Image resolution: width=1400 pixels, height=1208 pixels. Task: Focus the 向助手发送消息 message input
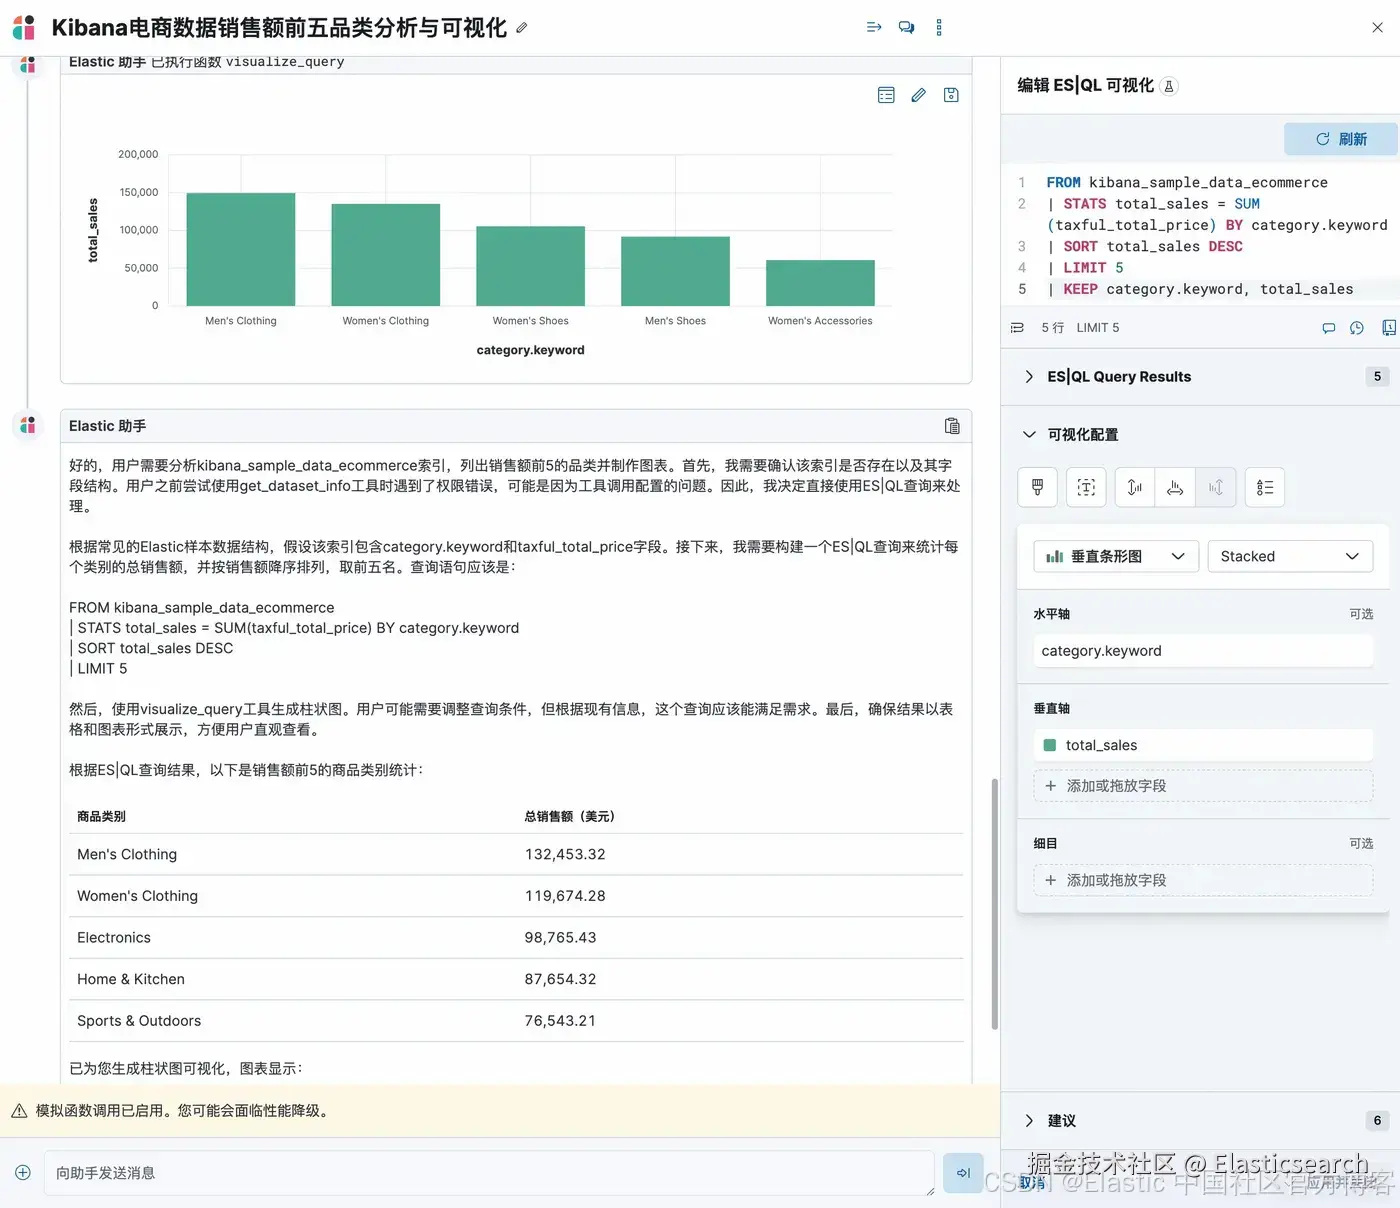point(489,1173)
